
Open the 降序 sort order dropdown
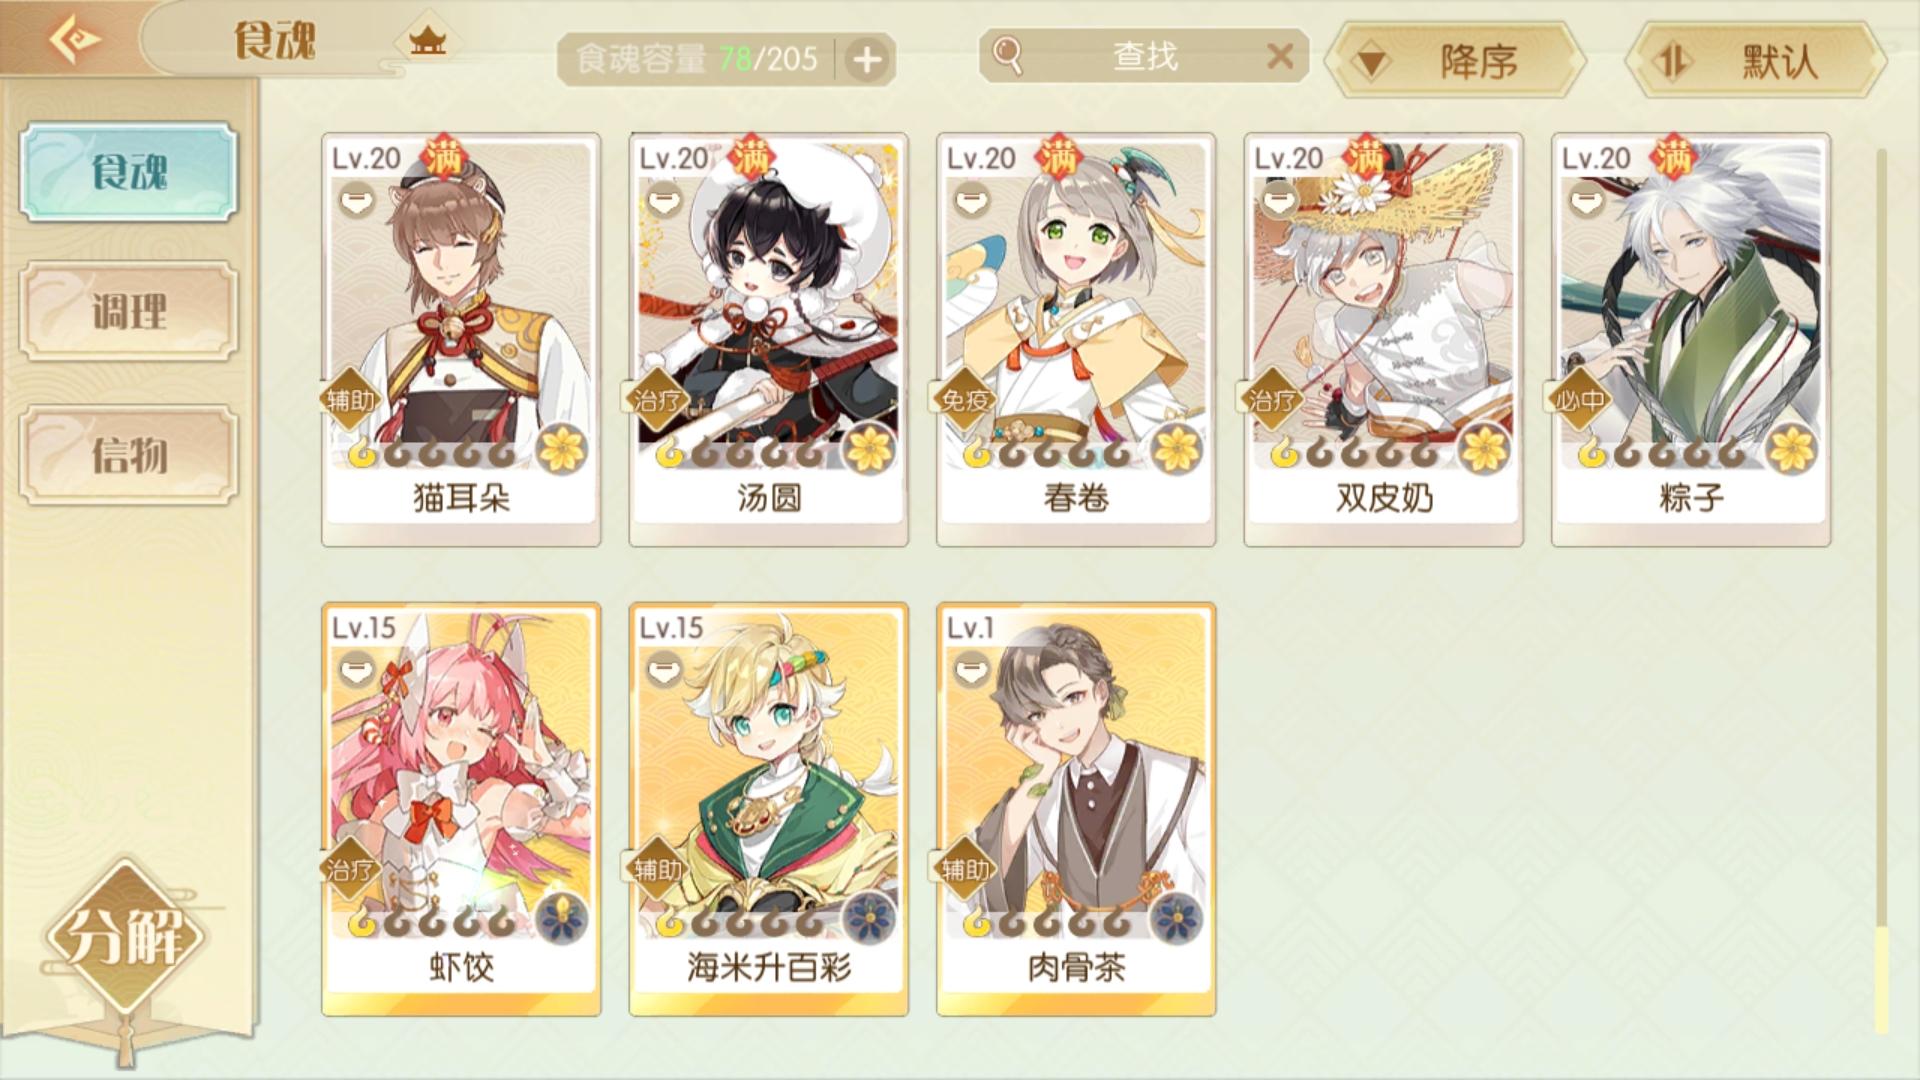pyautogui.click(x=1455, y=61)
